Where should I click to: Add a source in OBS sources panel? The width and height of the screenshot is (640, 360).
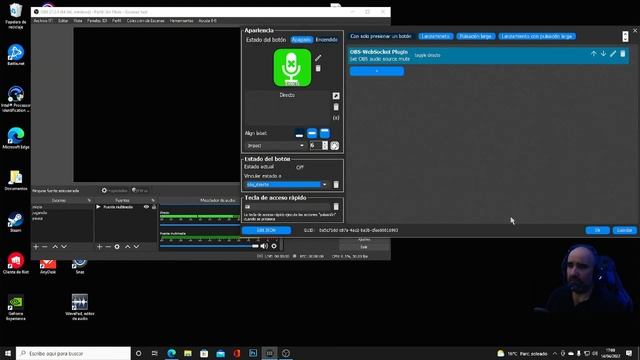point(99,247)
